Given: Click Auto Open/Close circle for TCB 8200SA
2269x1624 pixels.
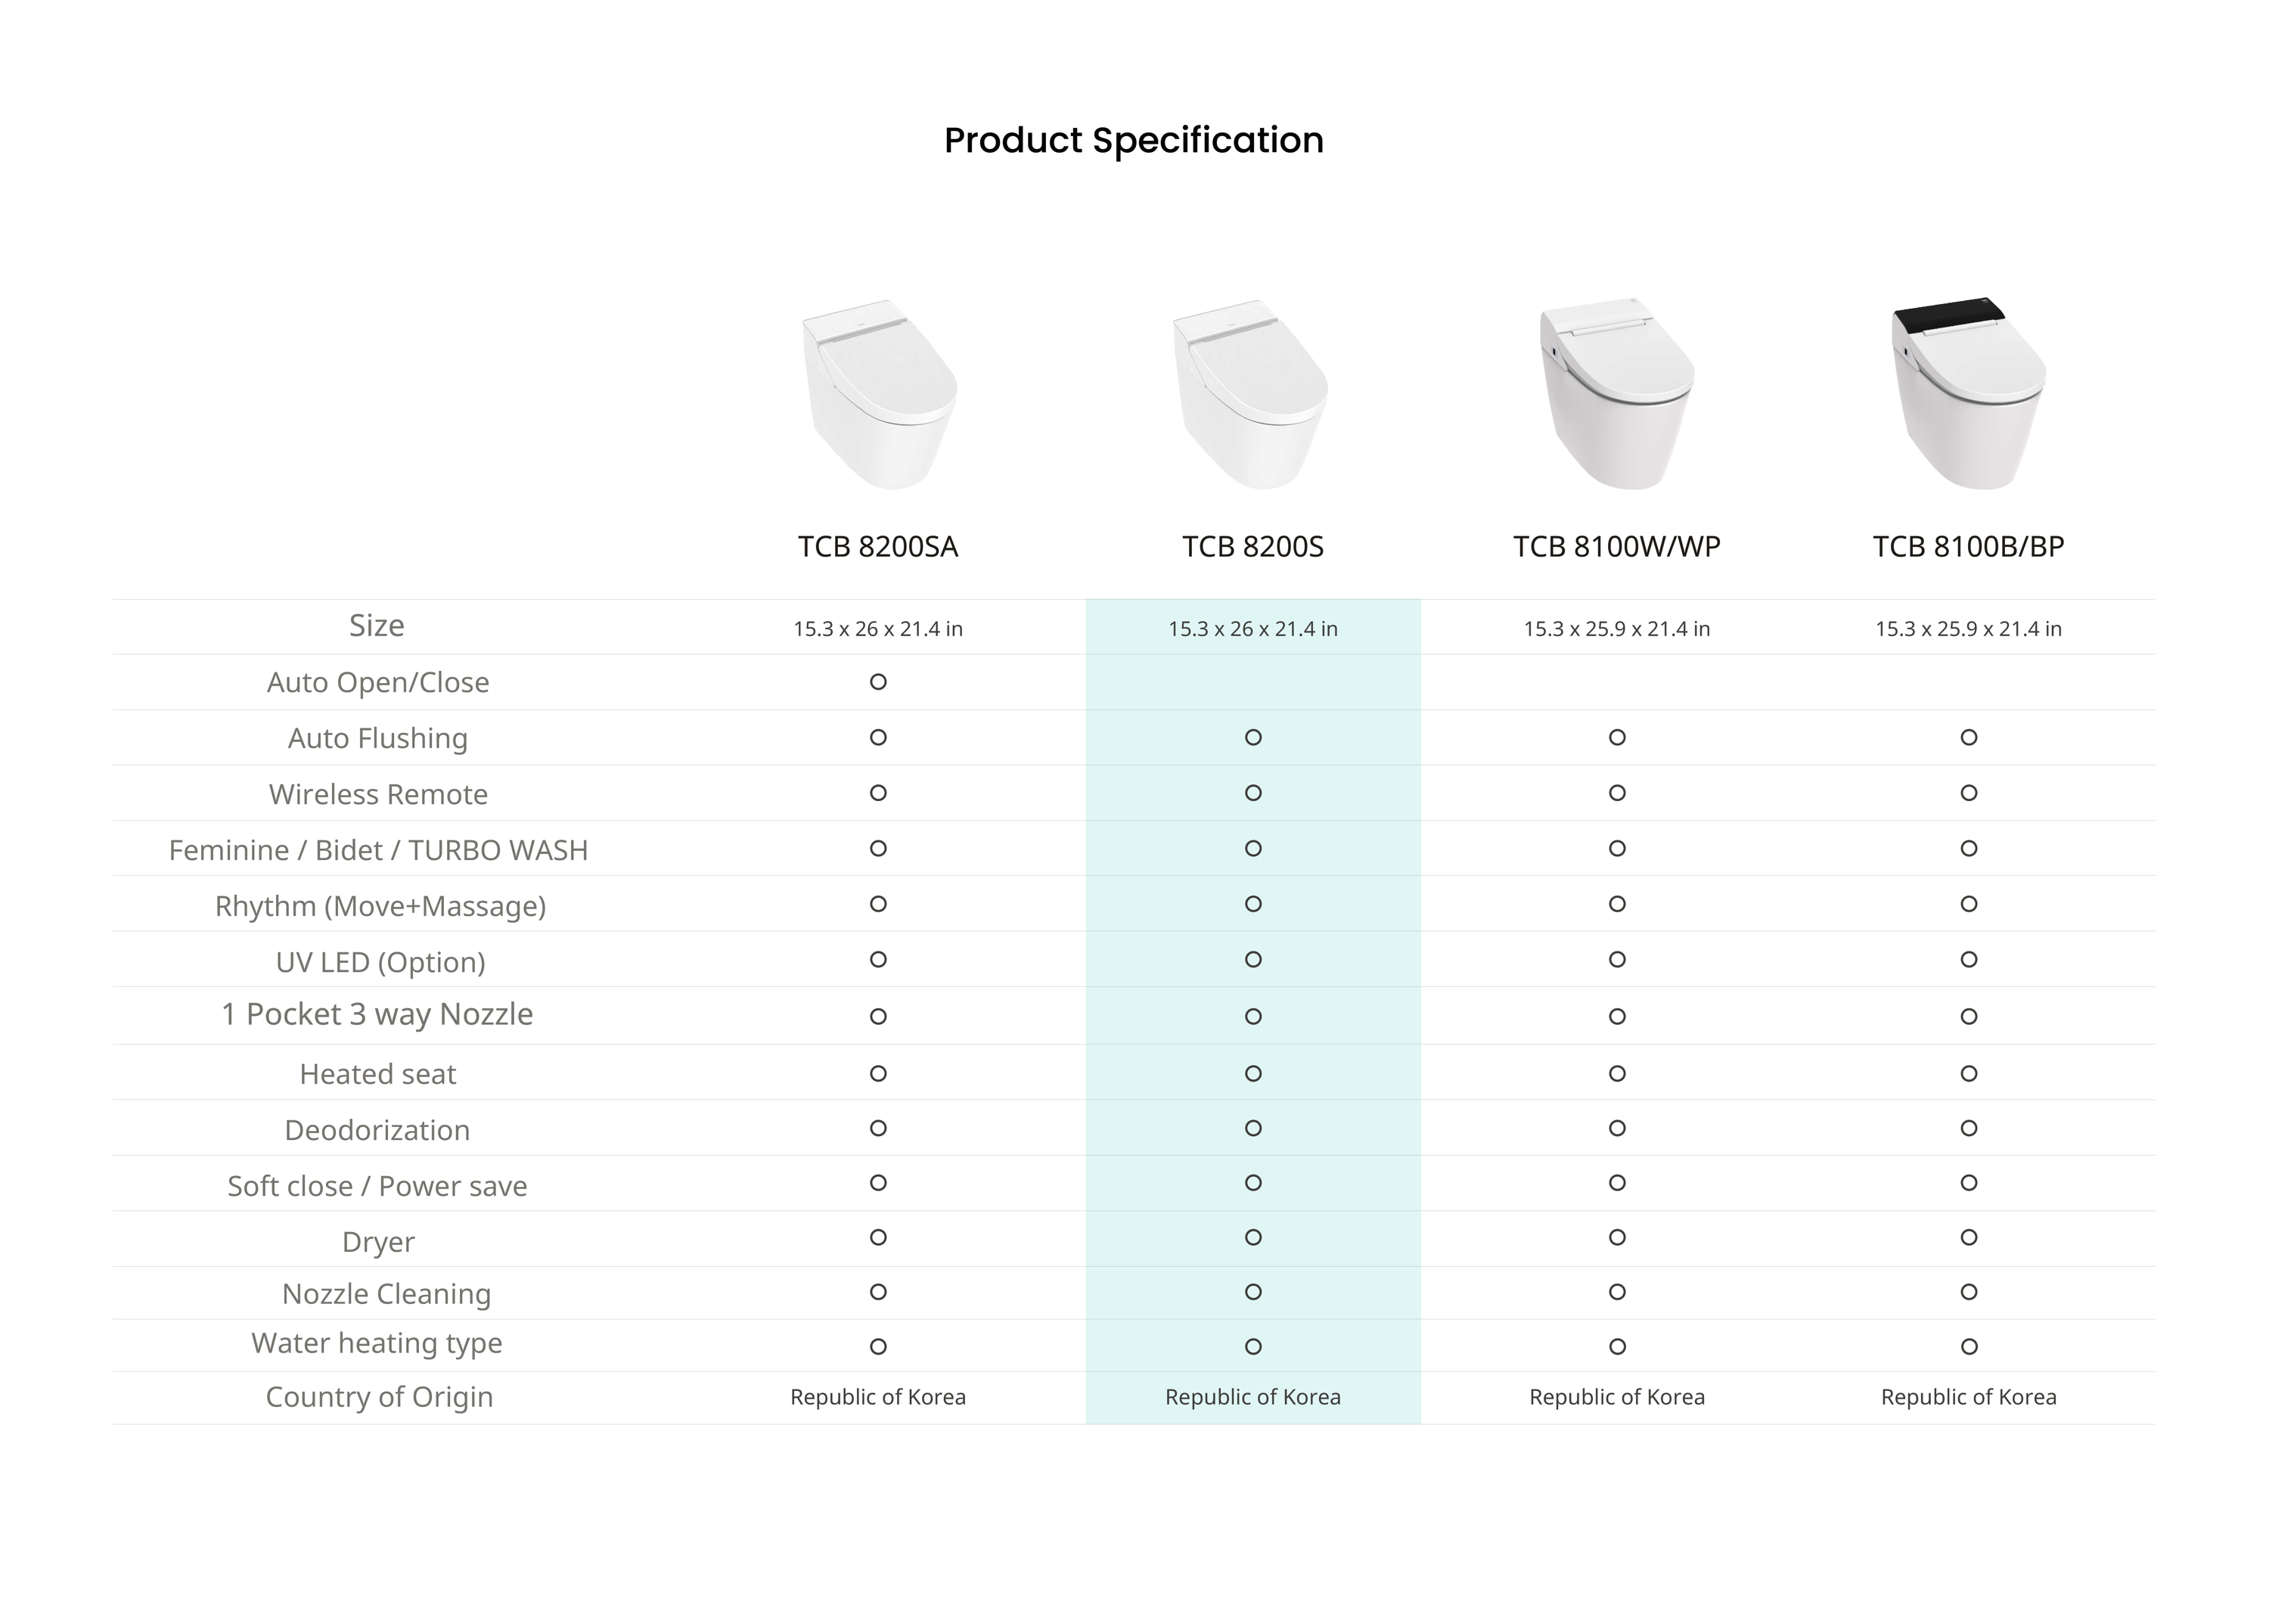Looking at the screenshot, I should [878, 682].
